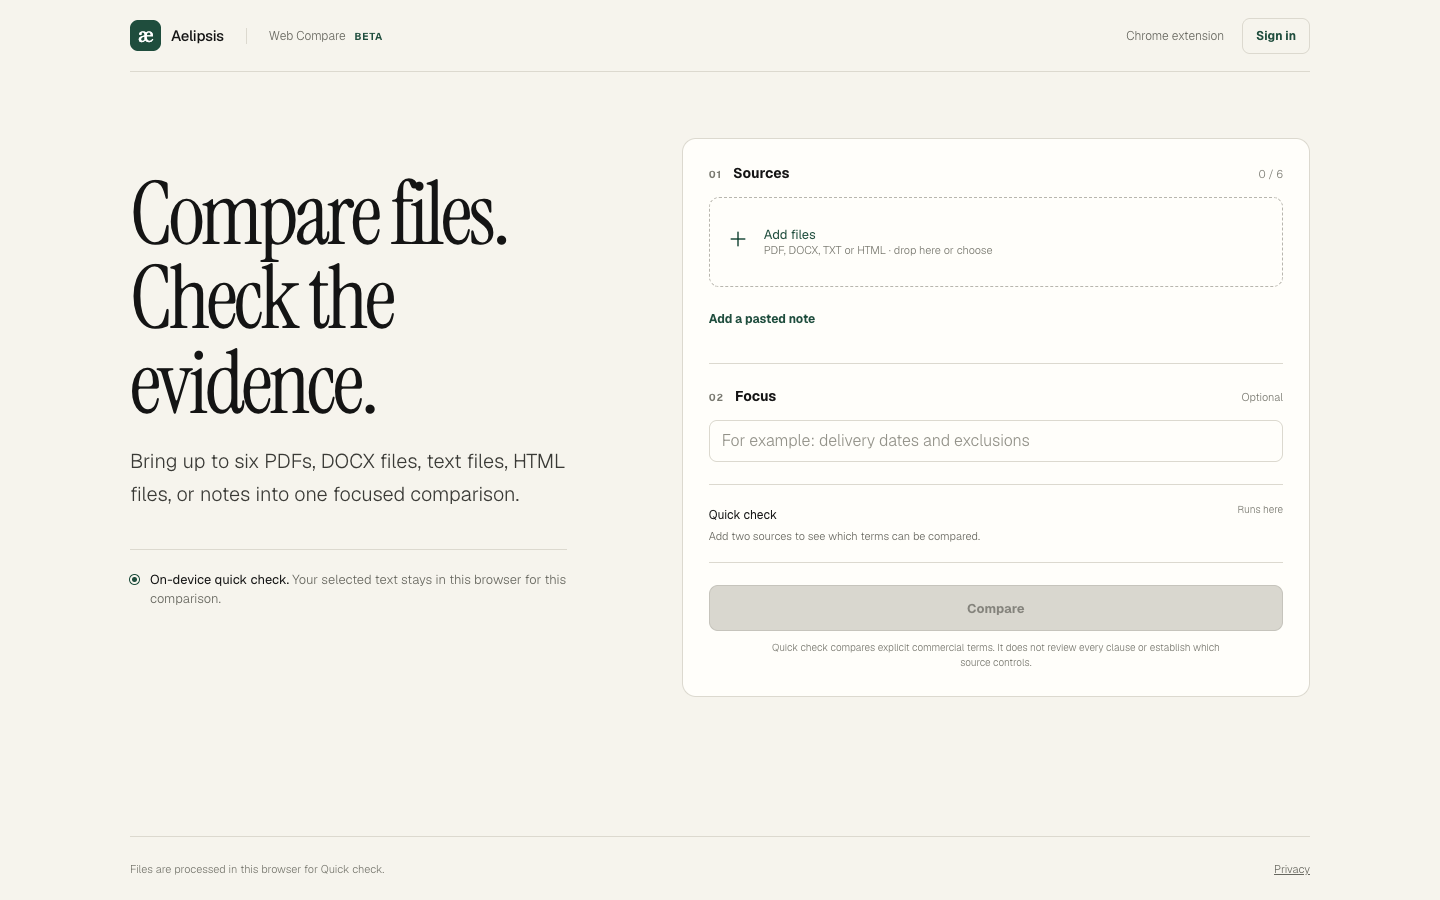1440x900 pixels.
Task: Click the green On-device quick check indicator
Action: [135, 580]
